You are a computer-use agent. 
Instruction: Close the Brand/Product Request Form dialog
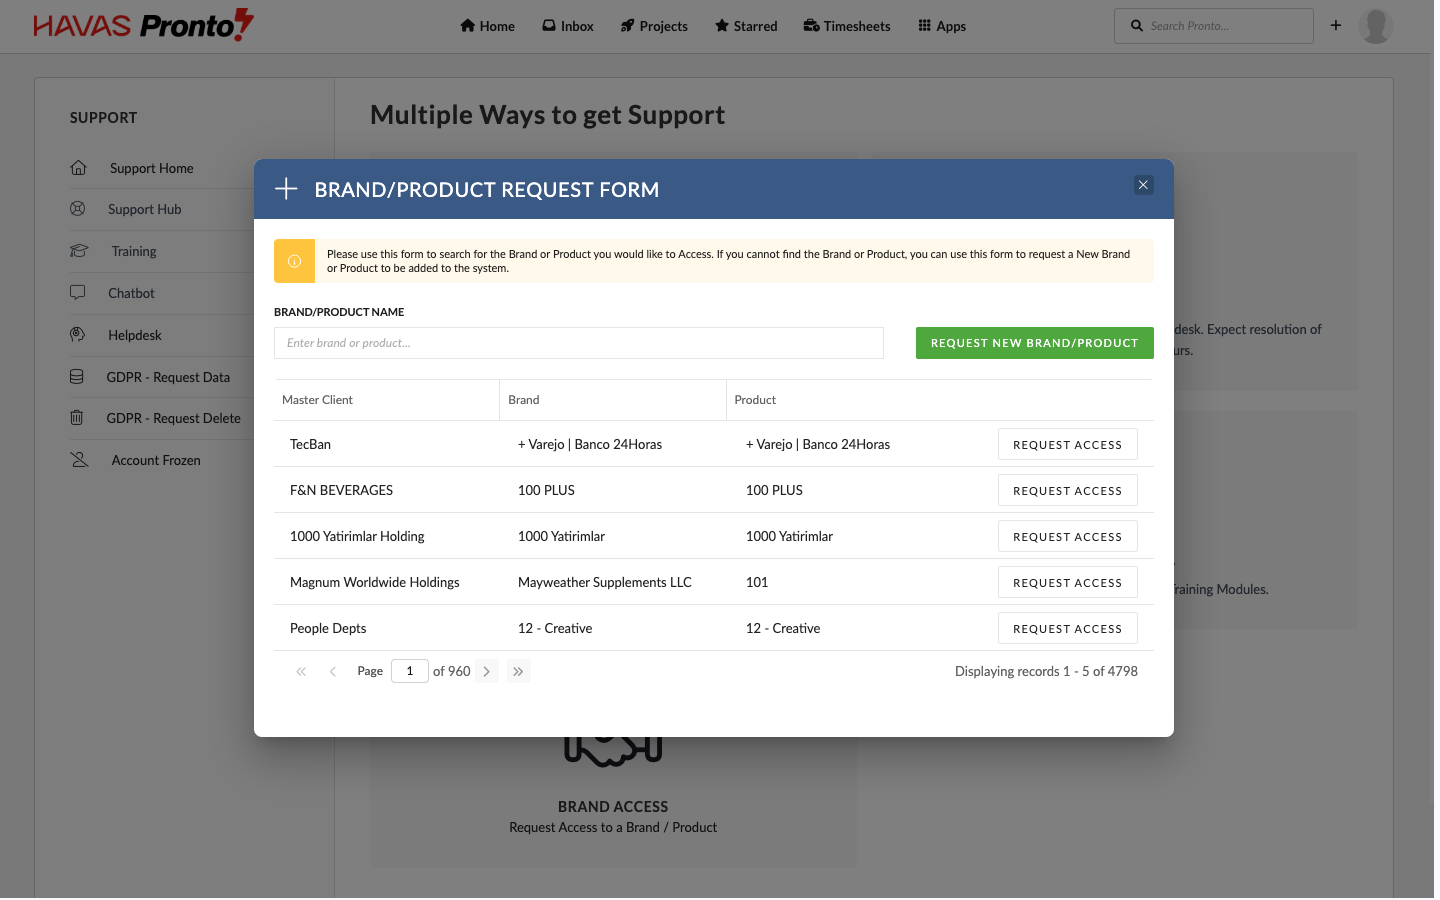(1143, 185)
